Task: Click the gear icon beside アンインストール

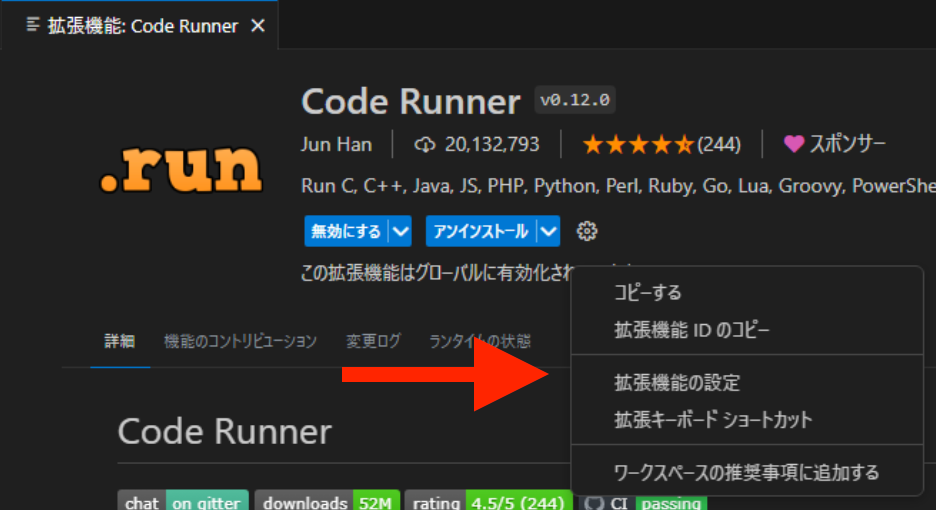Action: tap(587, 232)
